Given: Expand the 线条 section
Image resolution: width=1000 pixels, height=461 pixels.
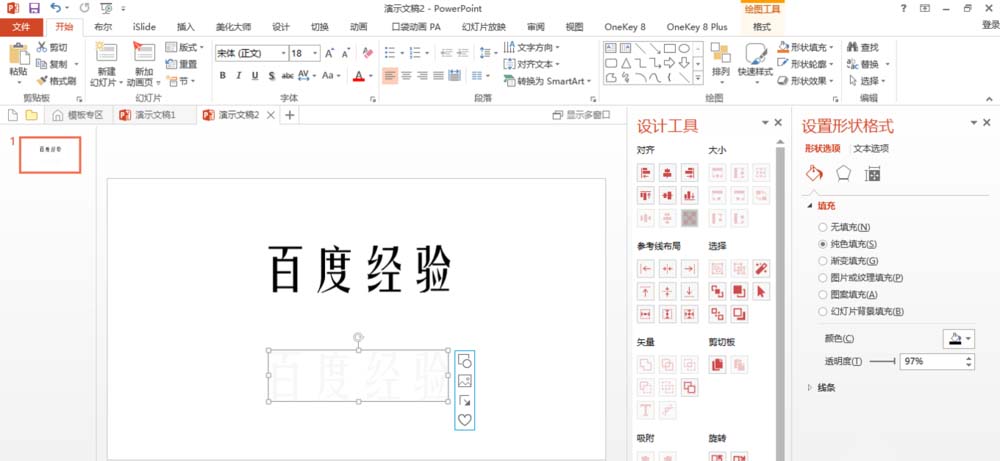Looking at the screenshot, I should coord(810,387).
